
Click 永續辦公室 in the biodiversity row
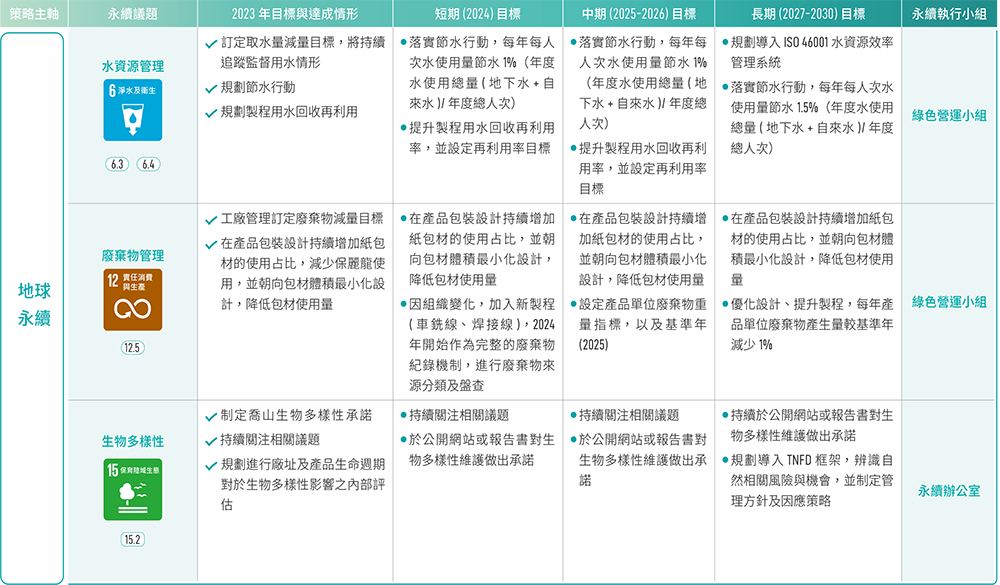point(949,491)
